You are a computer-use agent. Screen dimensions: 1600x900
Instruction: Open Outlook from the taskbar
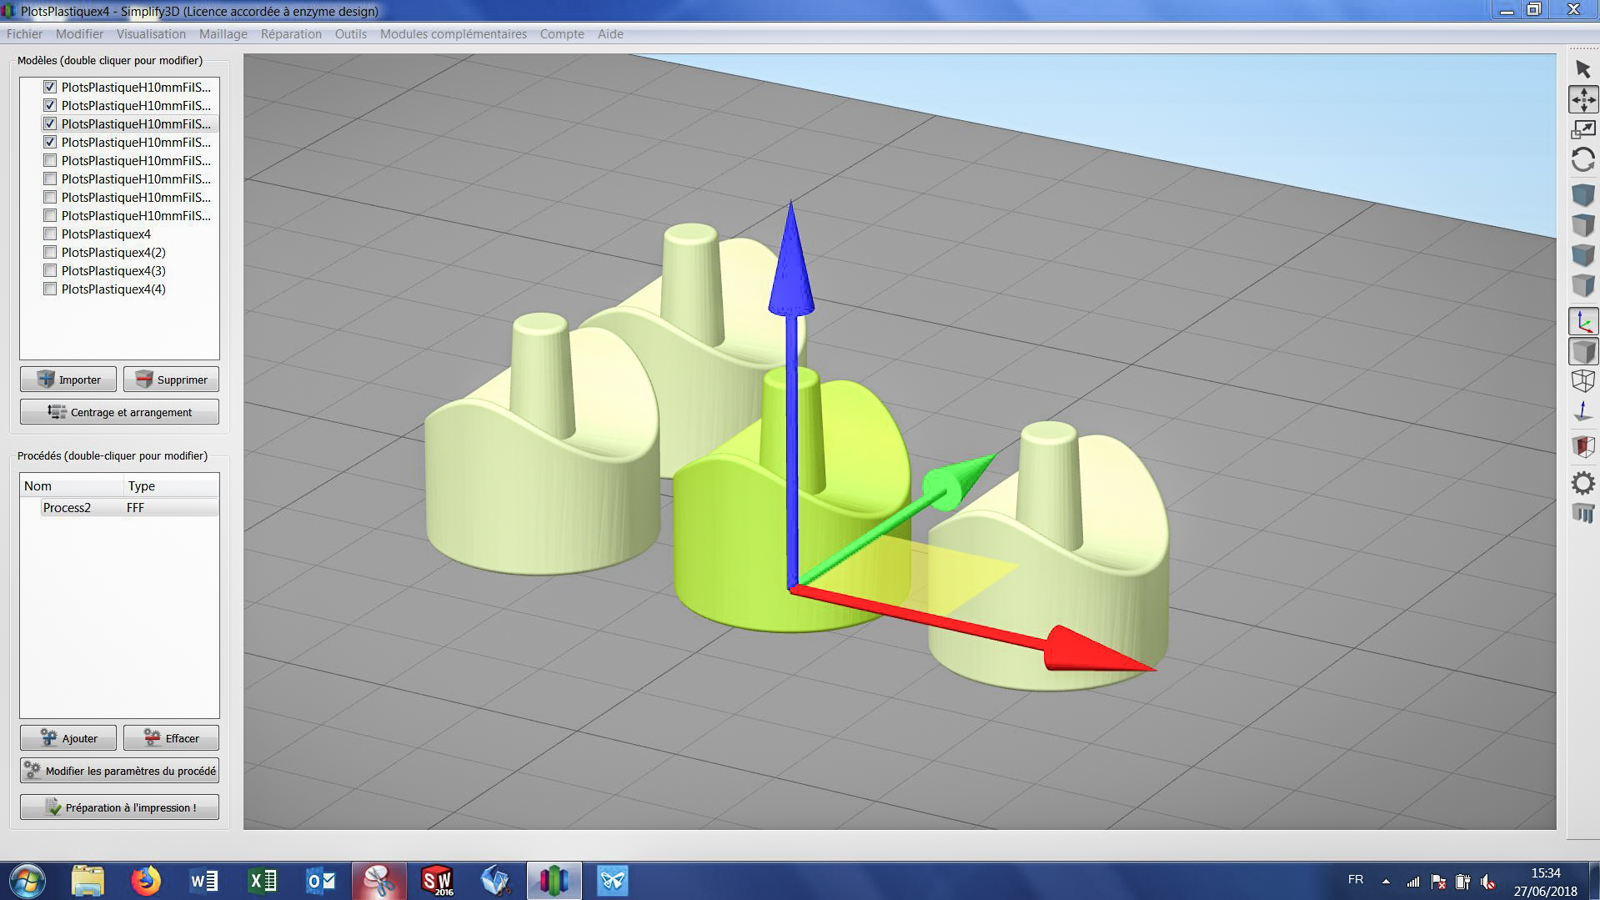pyautogui.click(x=320, y=881)
